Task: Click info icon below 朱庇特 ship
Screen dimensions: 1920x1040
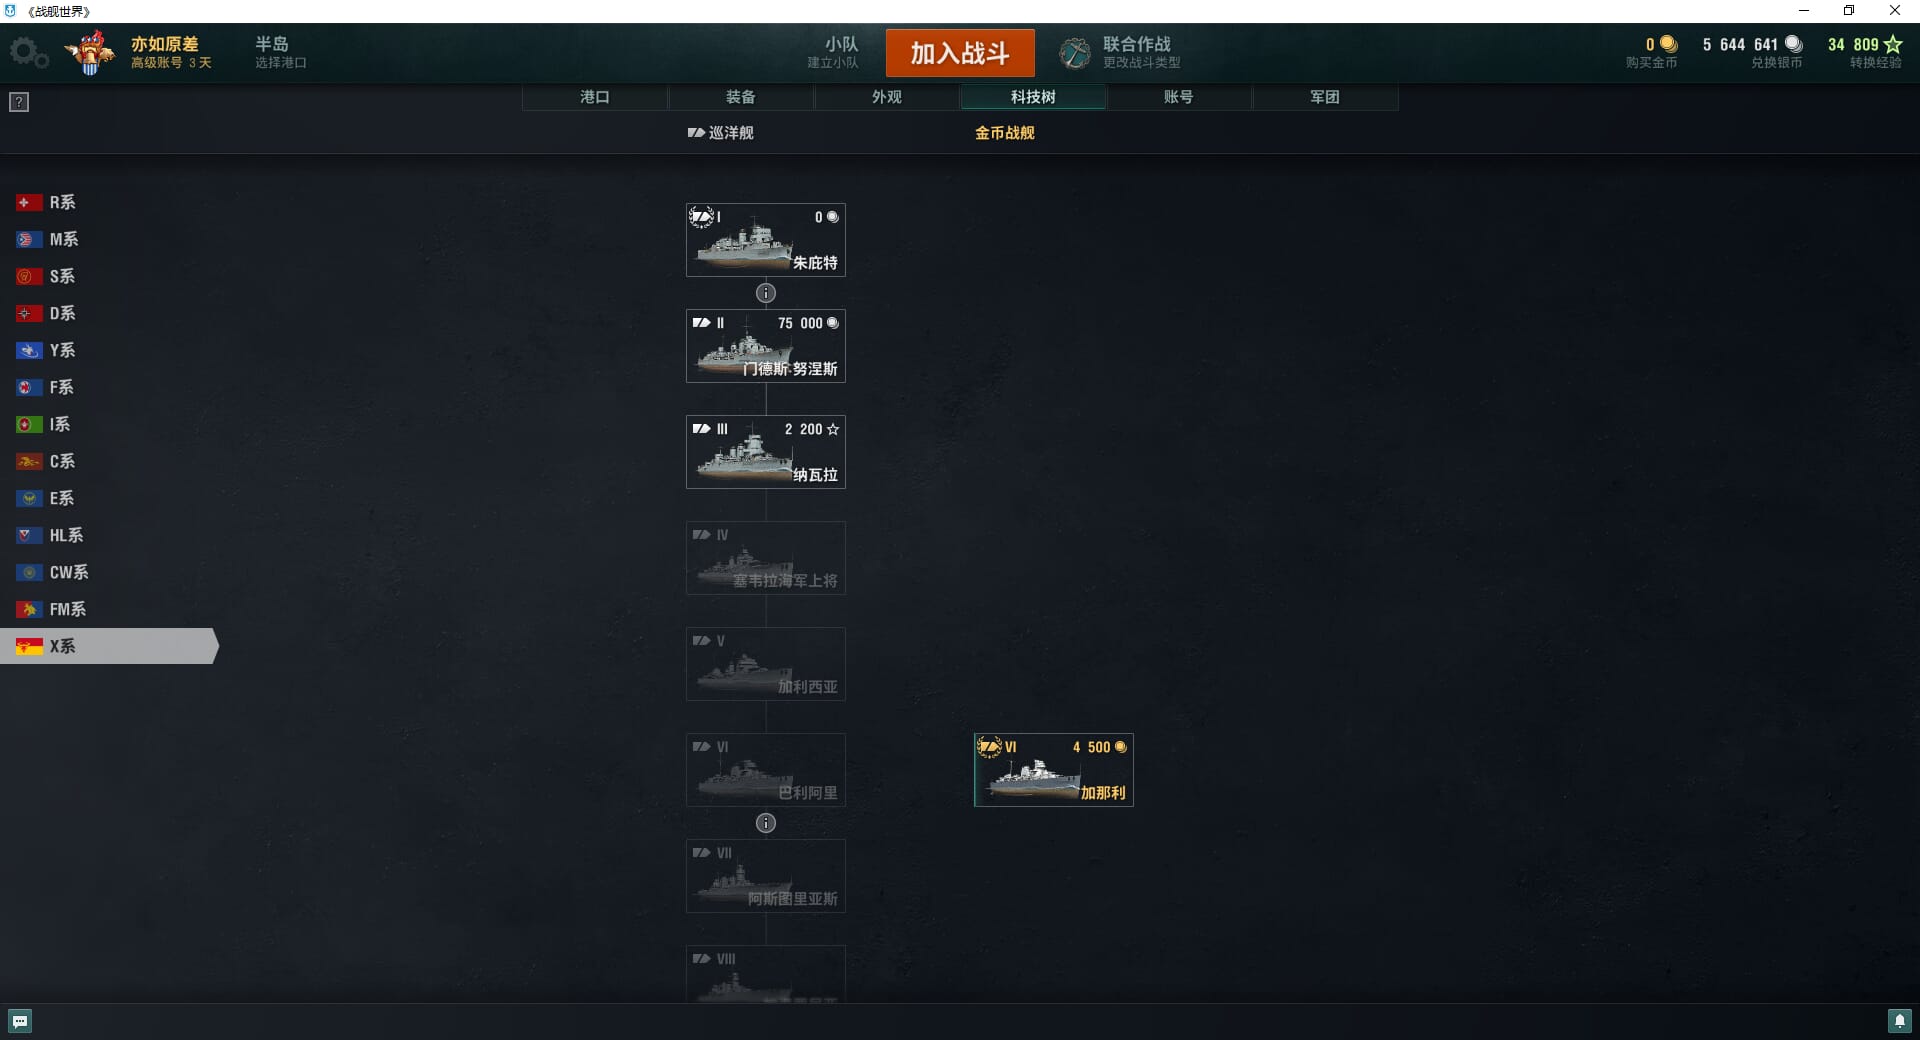Action: [x=766, y=293]
